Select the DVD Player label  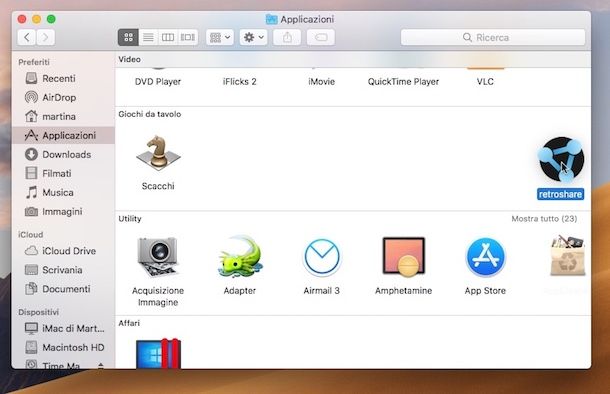[158, 82]
